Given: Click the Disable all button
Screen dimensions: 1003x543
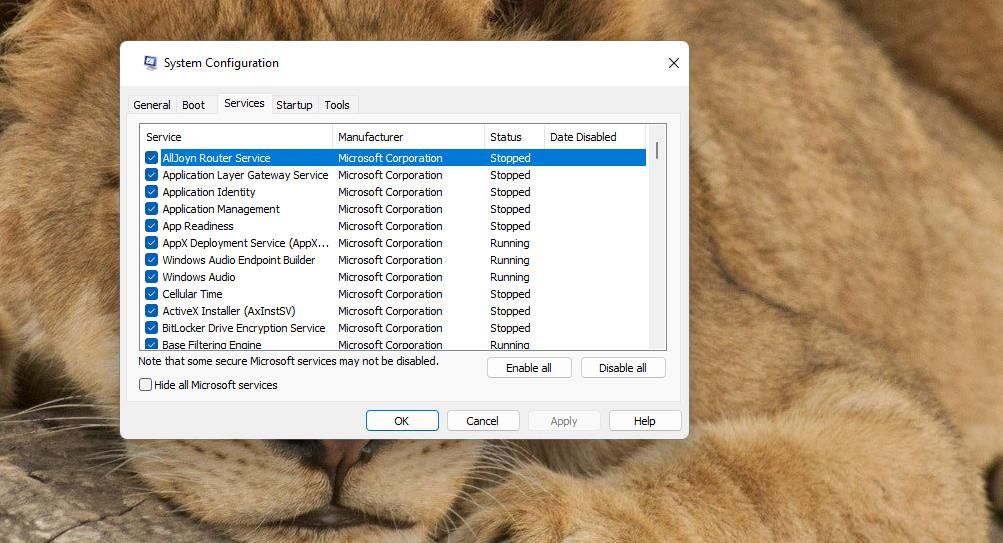Looking at the screenshot, I should click(622, 368).
